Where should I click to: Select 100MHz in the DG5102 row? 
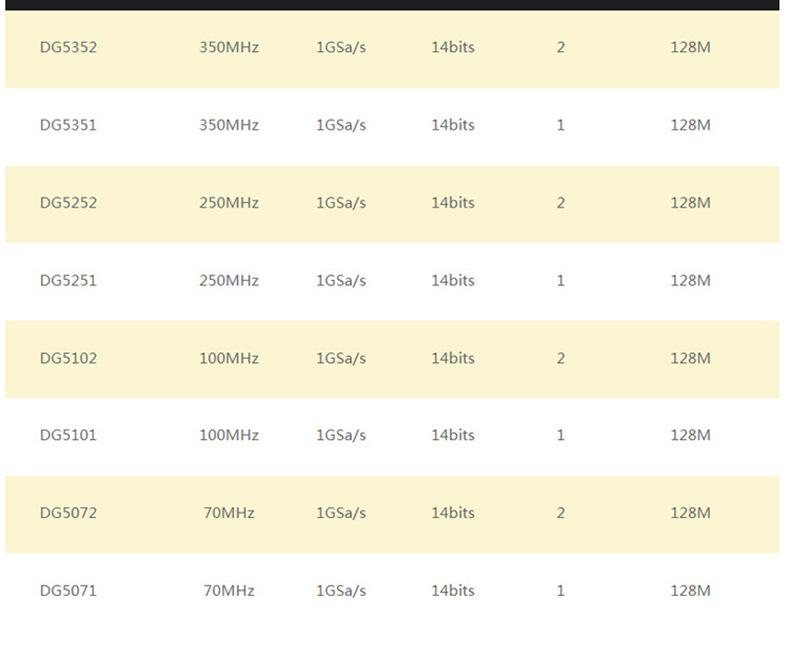pos(229,358)
